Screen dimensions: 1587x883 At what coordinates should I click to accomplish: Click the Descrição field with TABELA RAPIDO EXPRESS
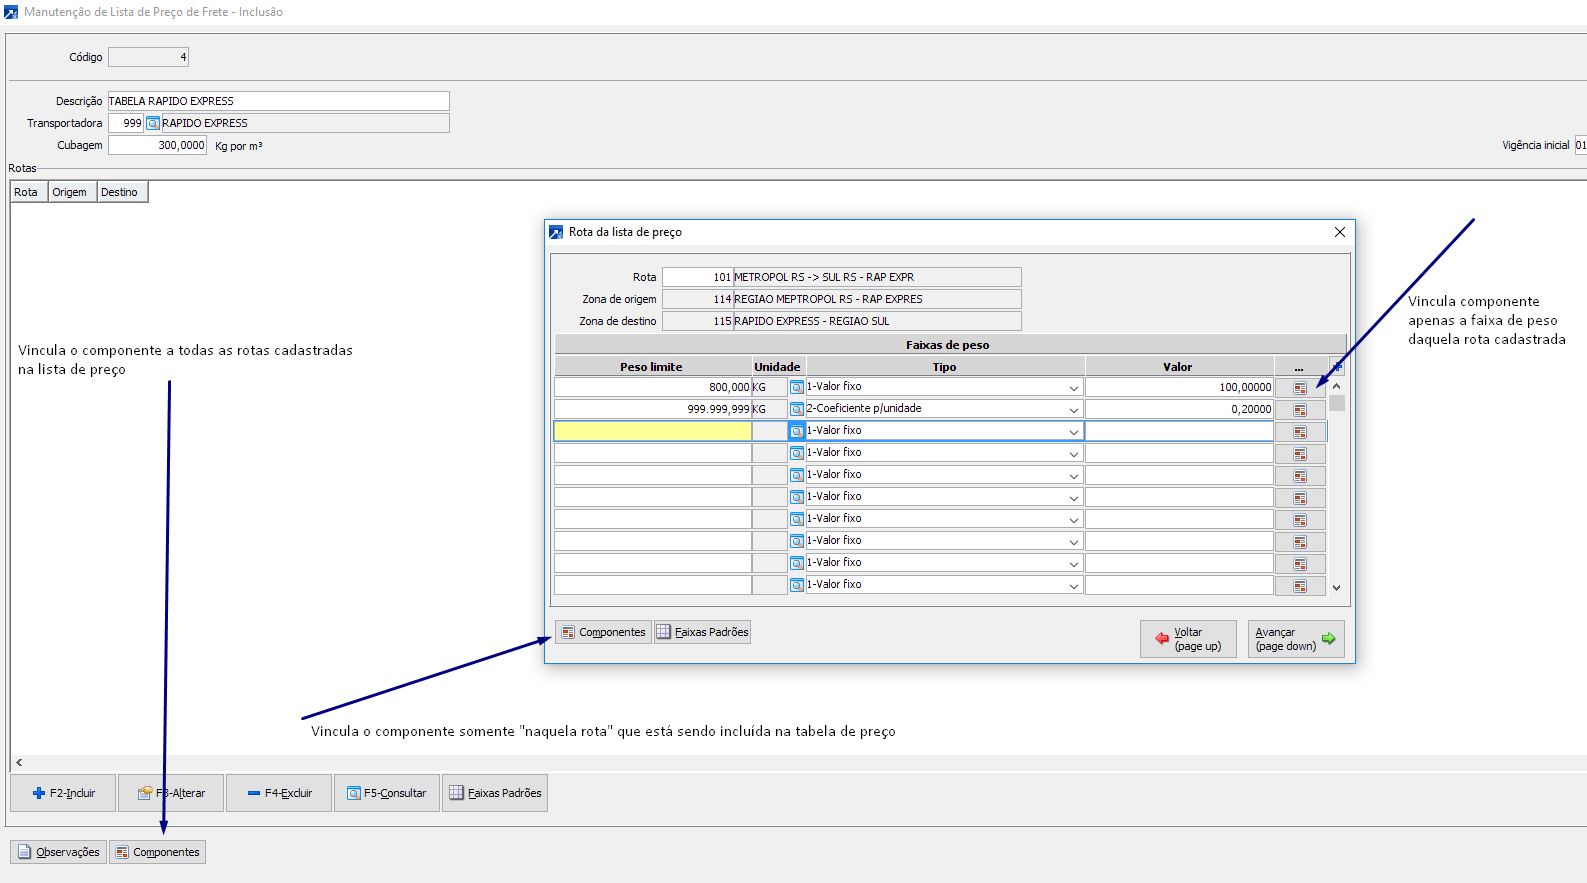coord(278,101)
